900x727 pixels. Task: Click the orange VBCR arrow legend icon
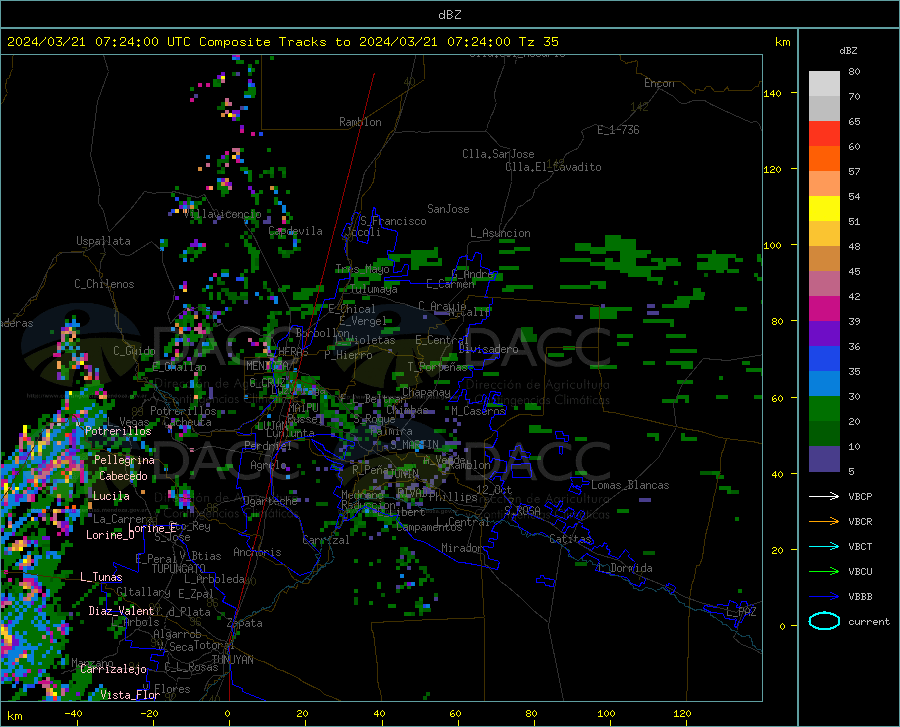pos(824,522)
